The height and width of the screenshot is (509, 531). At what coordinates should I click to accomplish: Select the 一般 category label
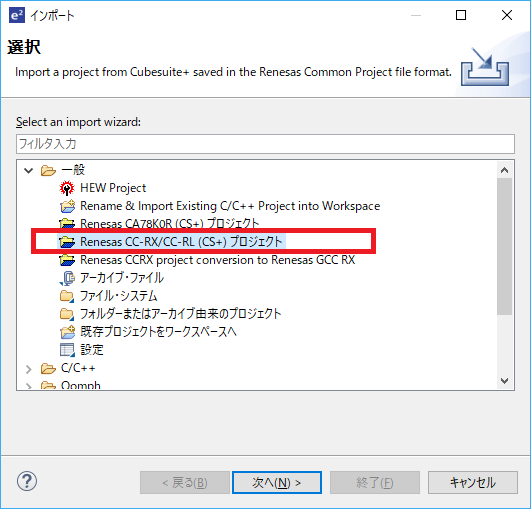point(73,170)
